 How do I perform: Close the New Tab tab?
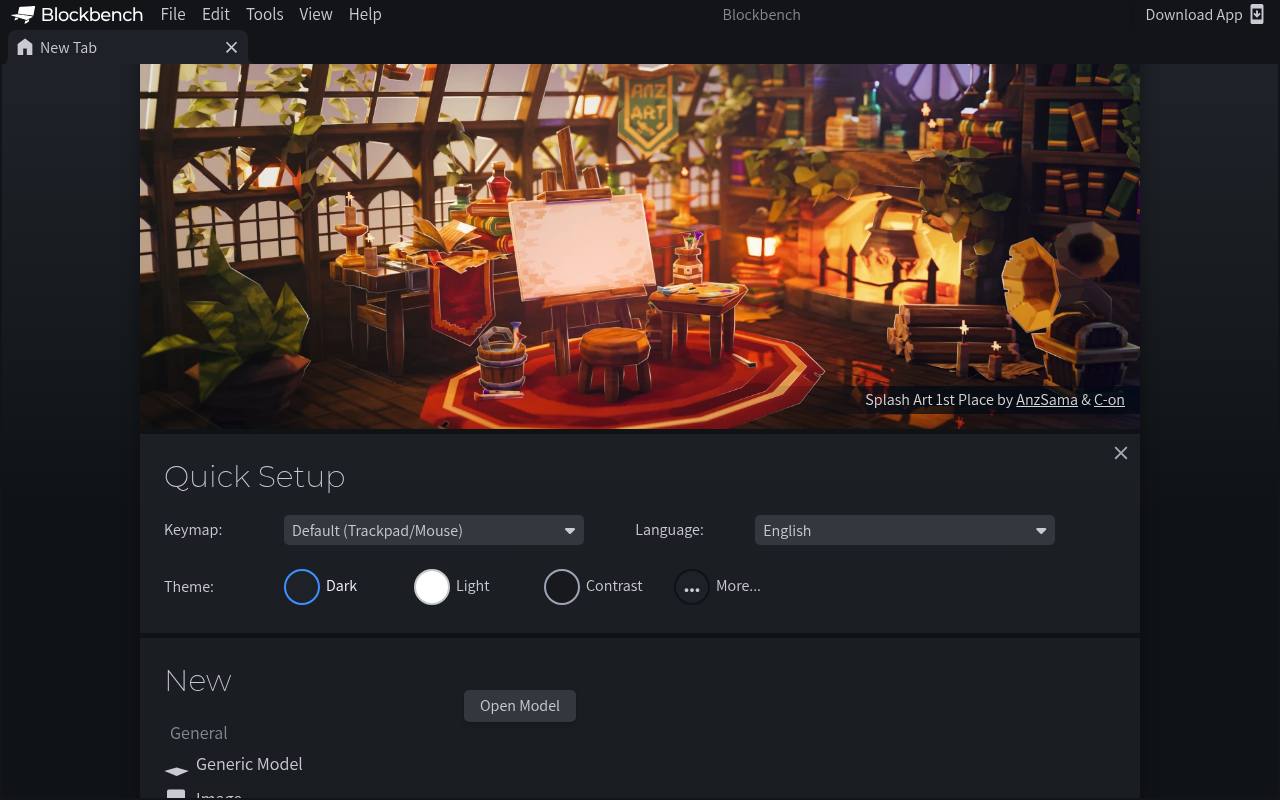pyautogui.click(x=231, y=47)
